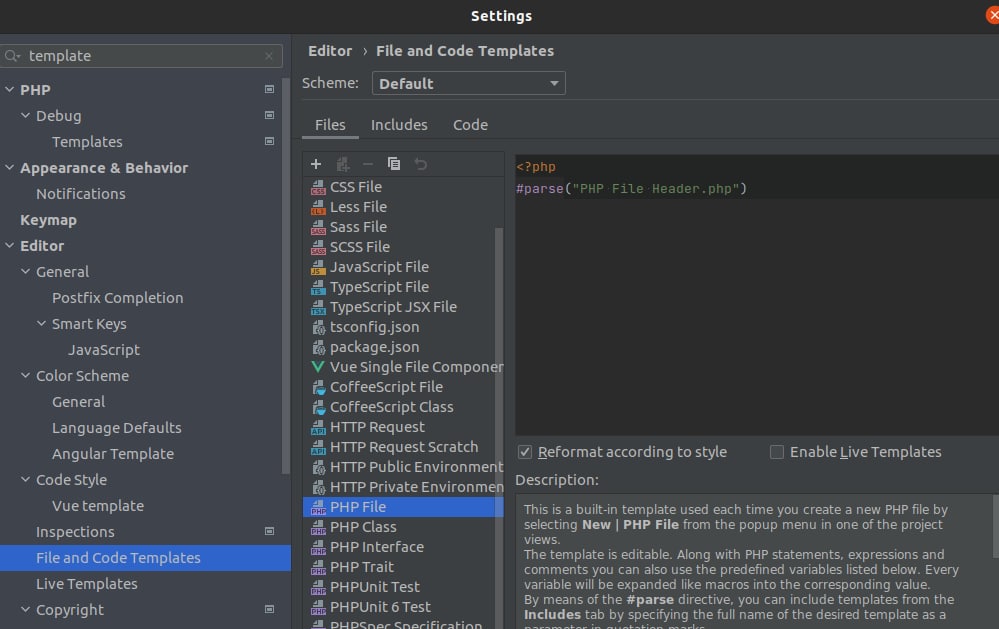Open the PHPUnit Test template
999x629 pixels.
tap(375, 587)
